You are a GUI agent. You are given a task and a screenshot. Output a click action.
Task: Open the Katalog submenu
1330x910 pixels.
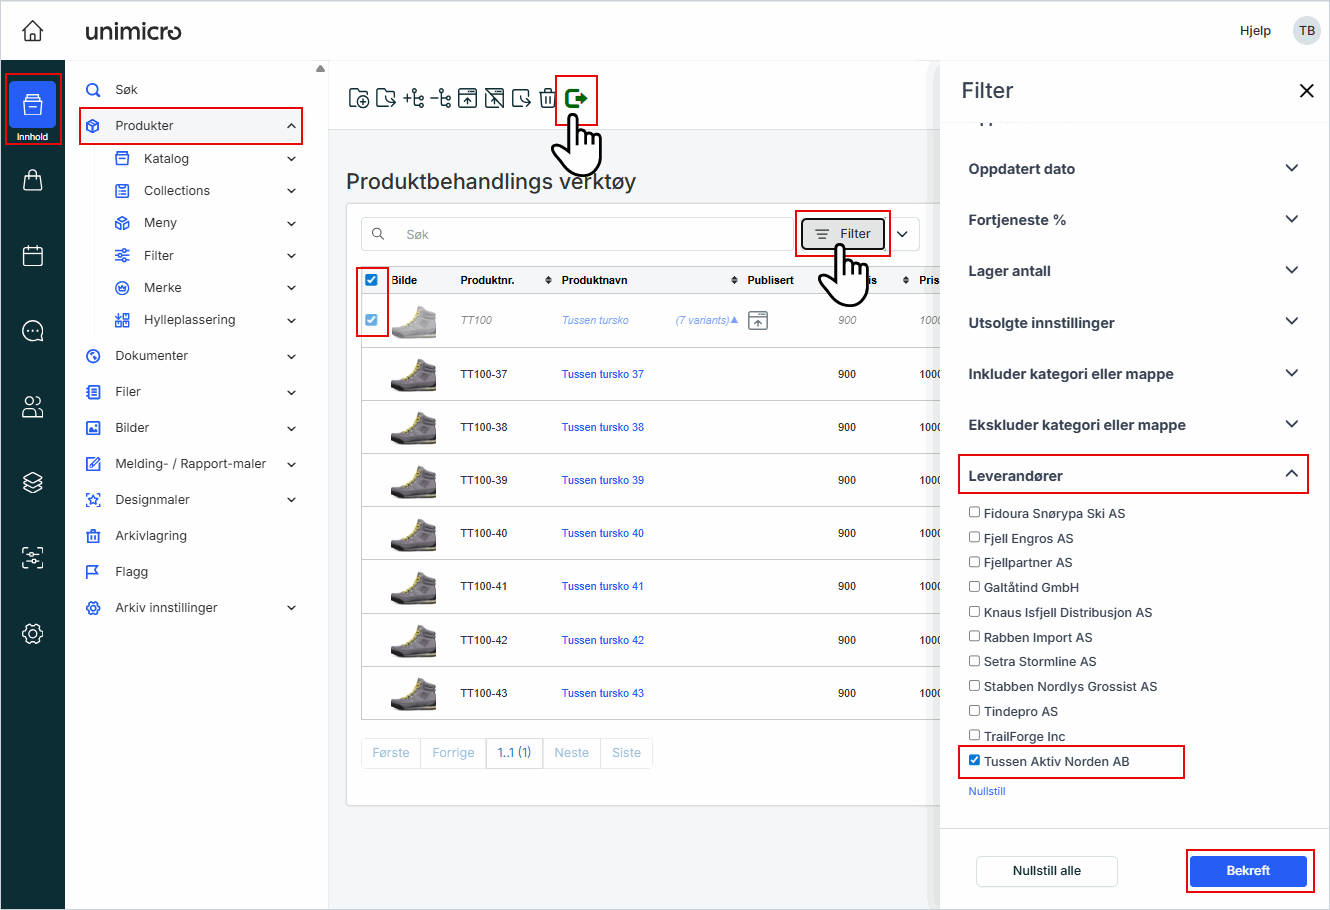(205, 159)
